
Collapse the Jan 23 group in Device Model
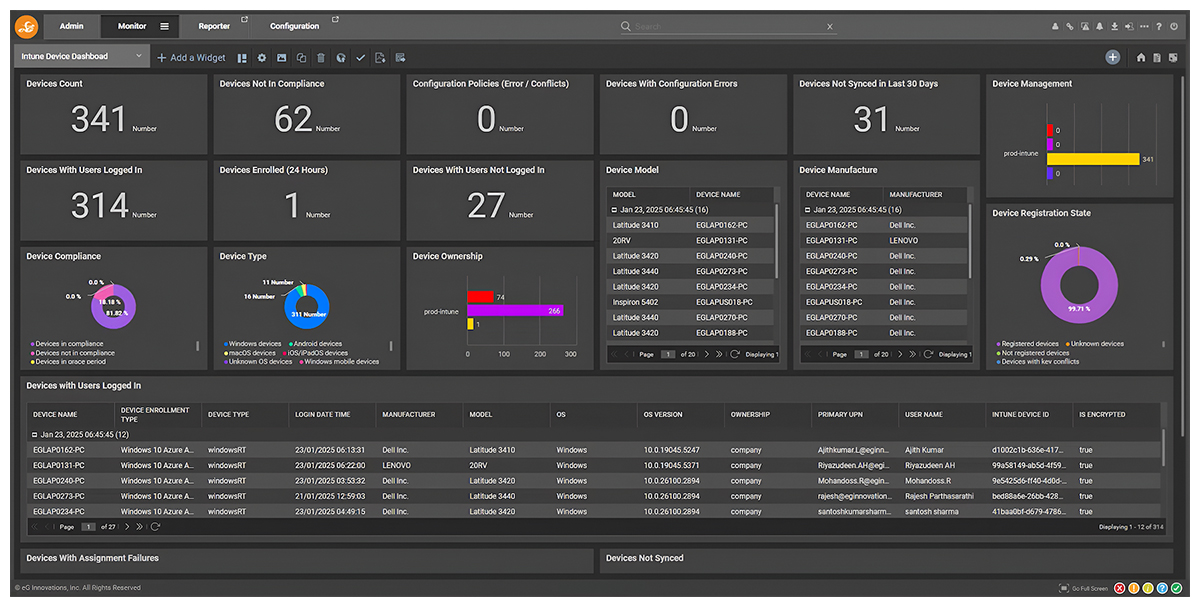click(615, 210)
